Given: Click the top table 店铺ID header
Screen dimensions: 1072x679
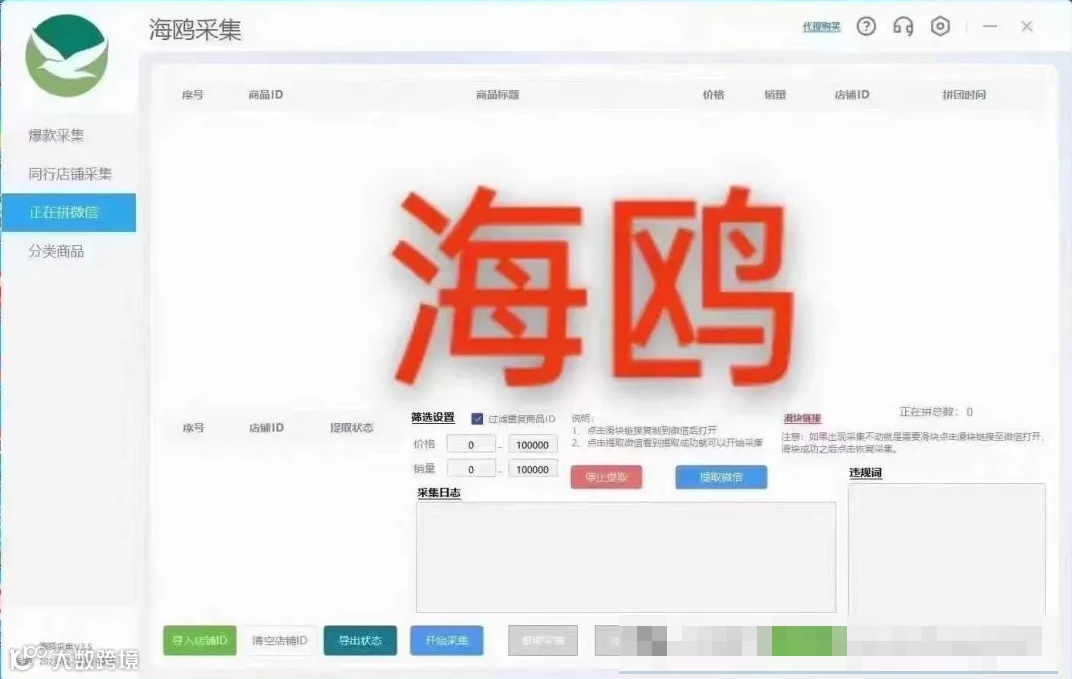Looking at the screenshot, I should point(852,94).
